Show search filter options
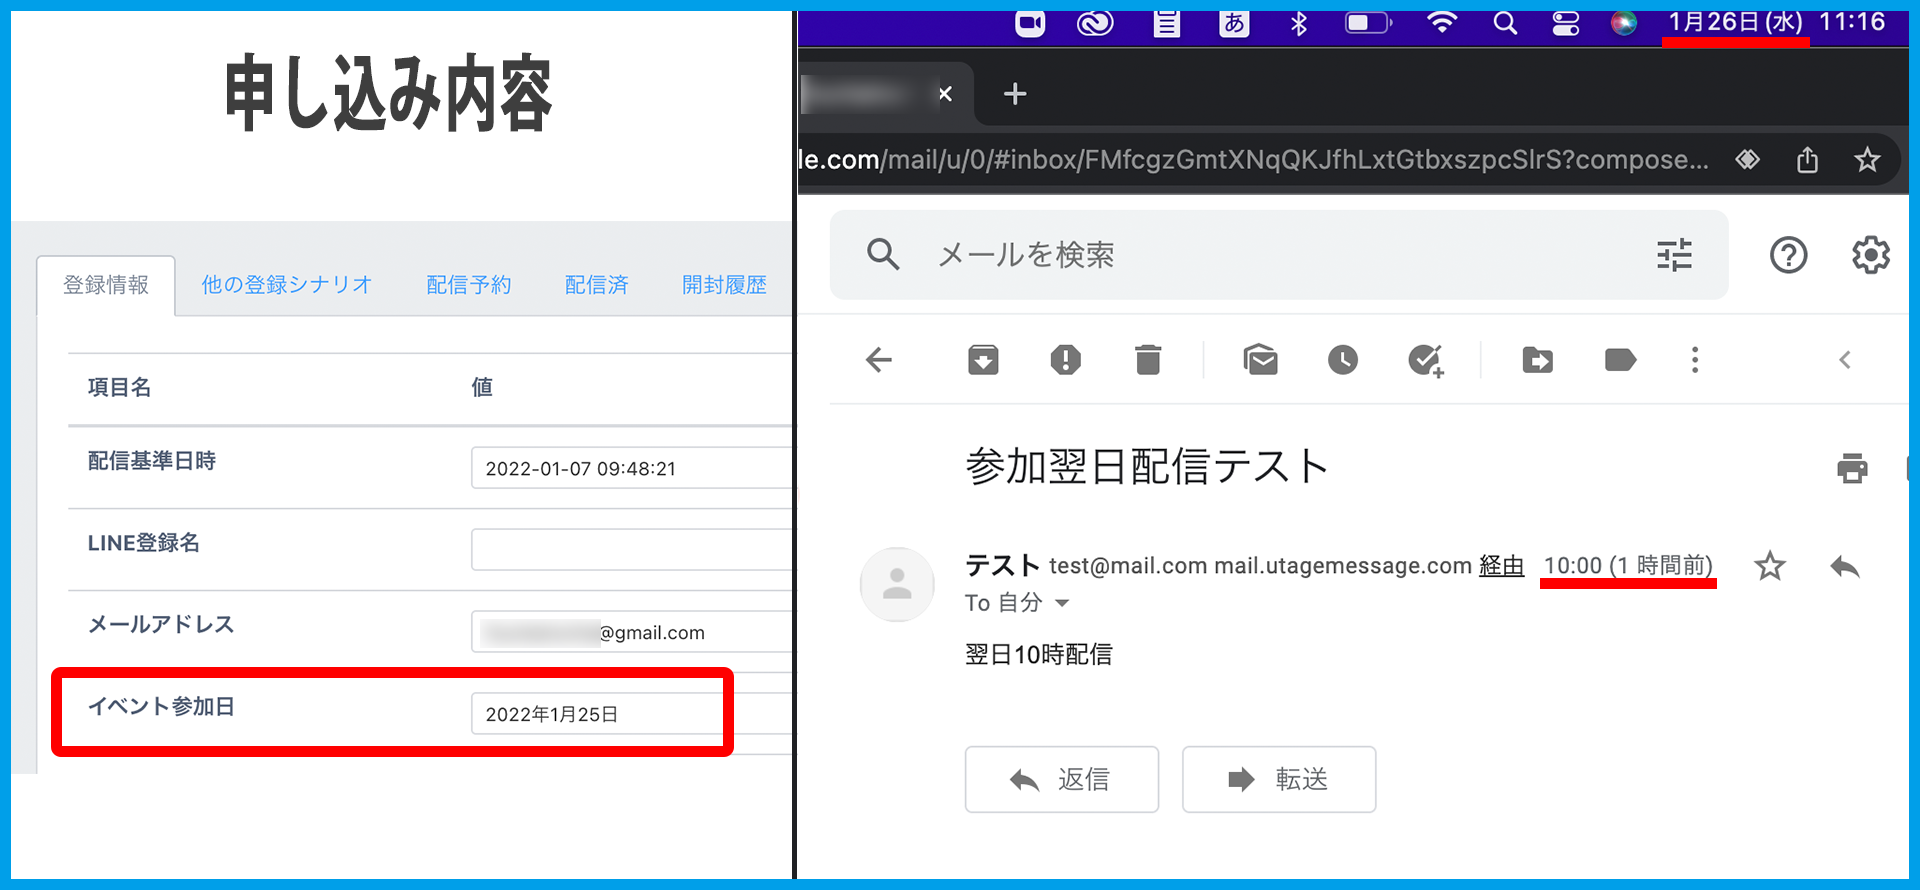Screen dimensions: 1920x890 (1674, 255)
